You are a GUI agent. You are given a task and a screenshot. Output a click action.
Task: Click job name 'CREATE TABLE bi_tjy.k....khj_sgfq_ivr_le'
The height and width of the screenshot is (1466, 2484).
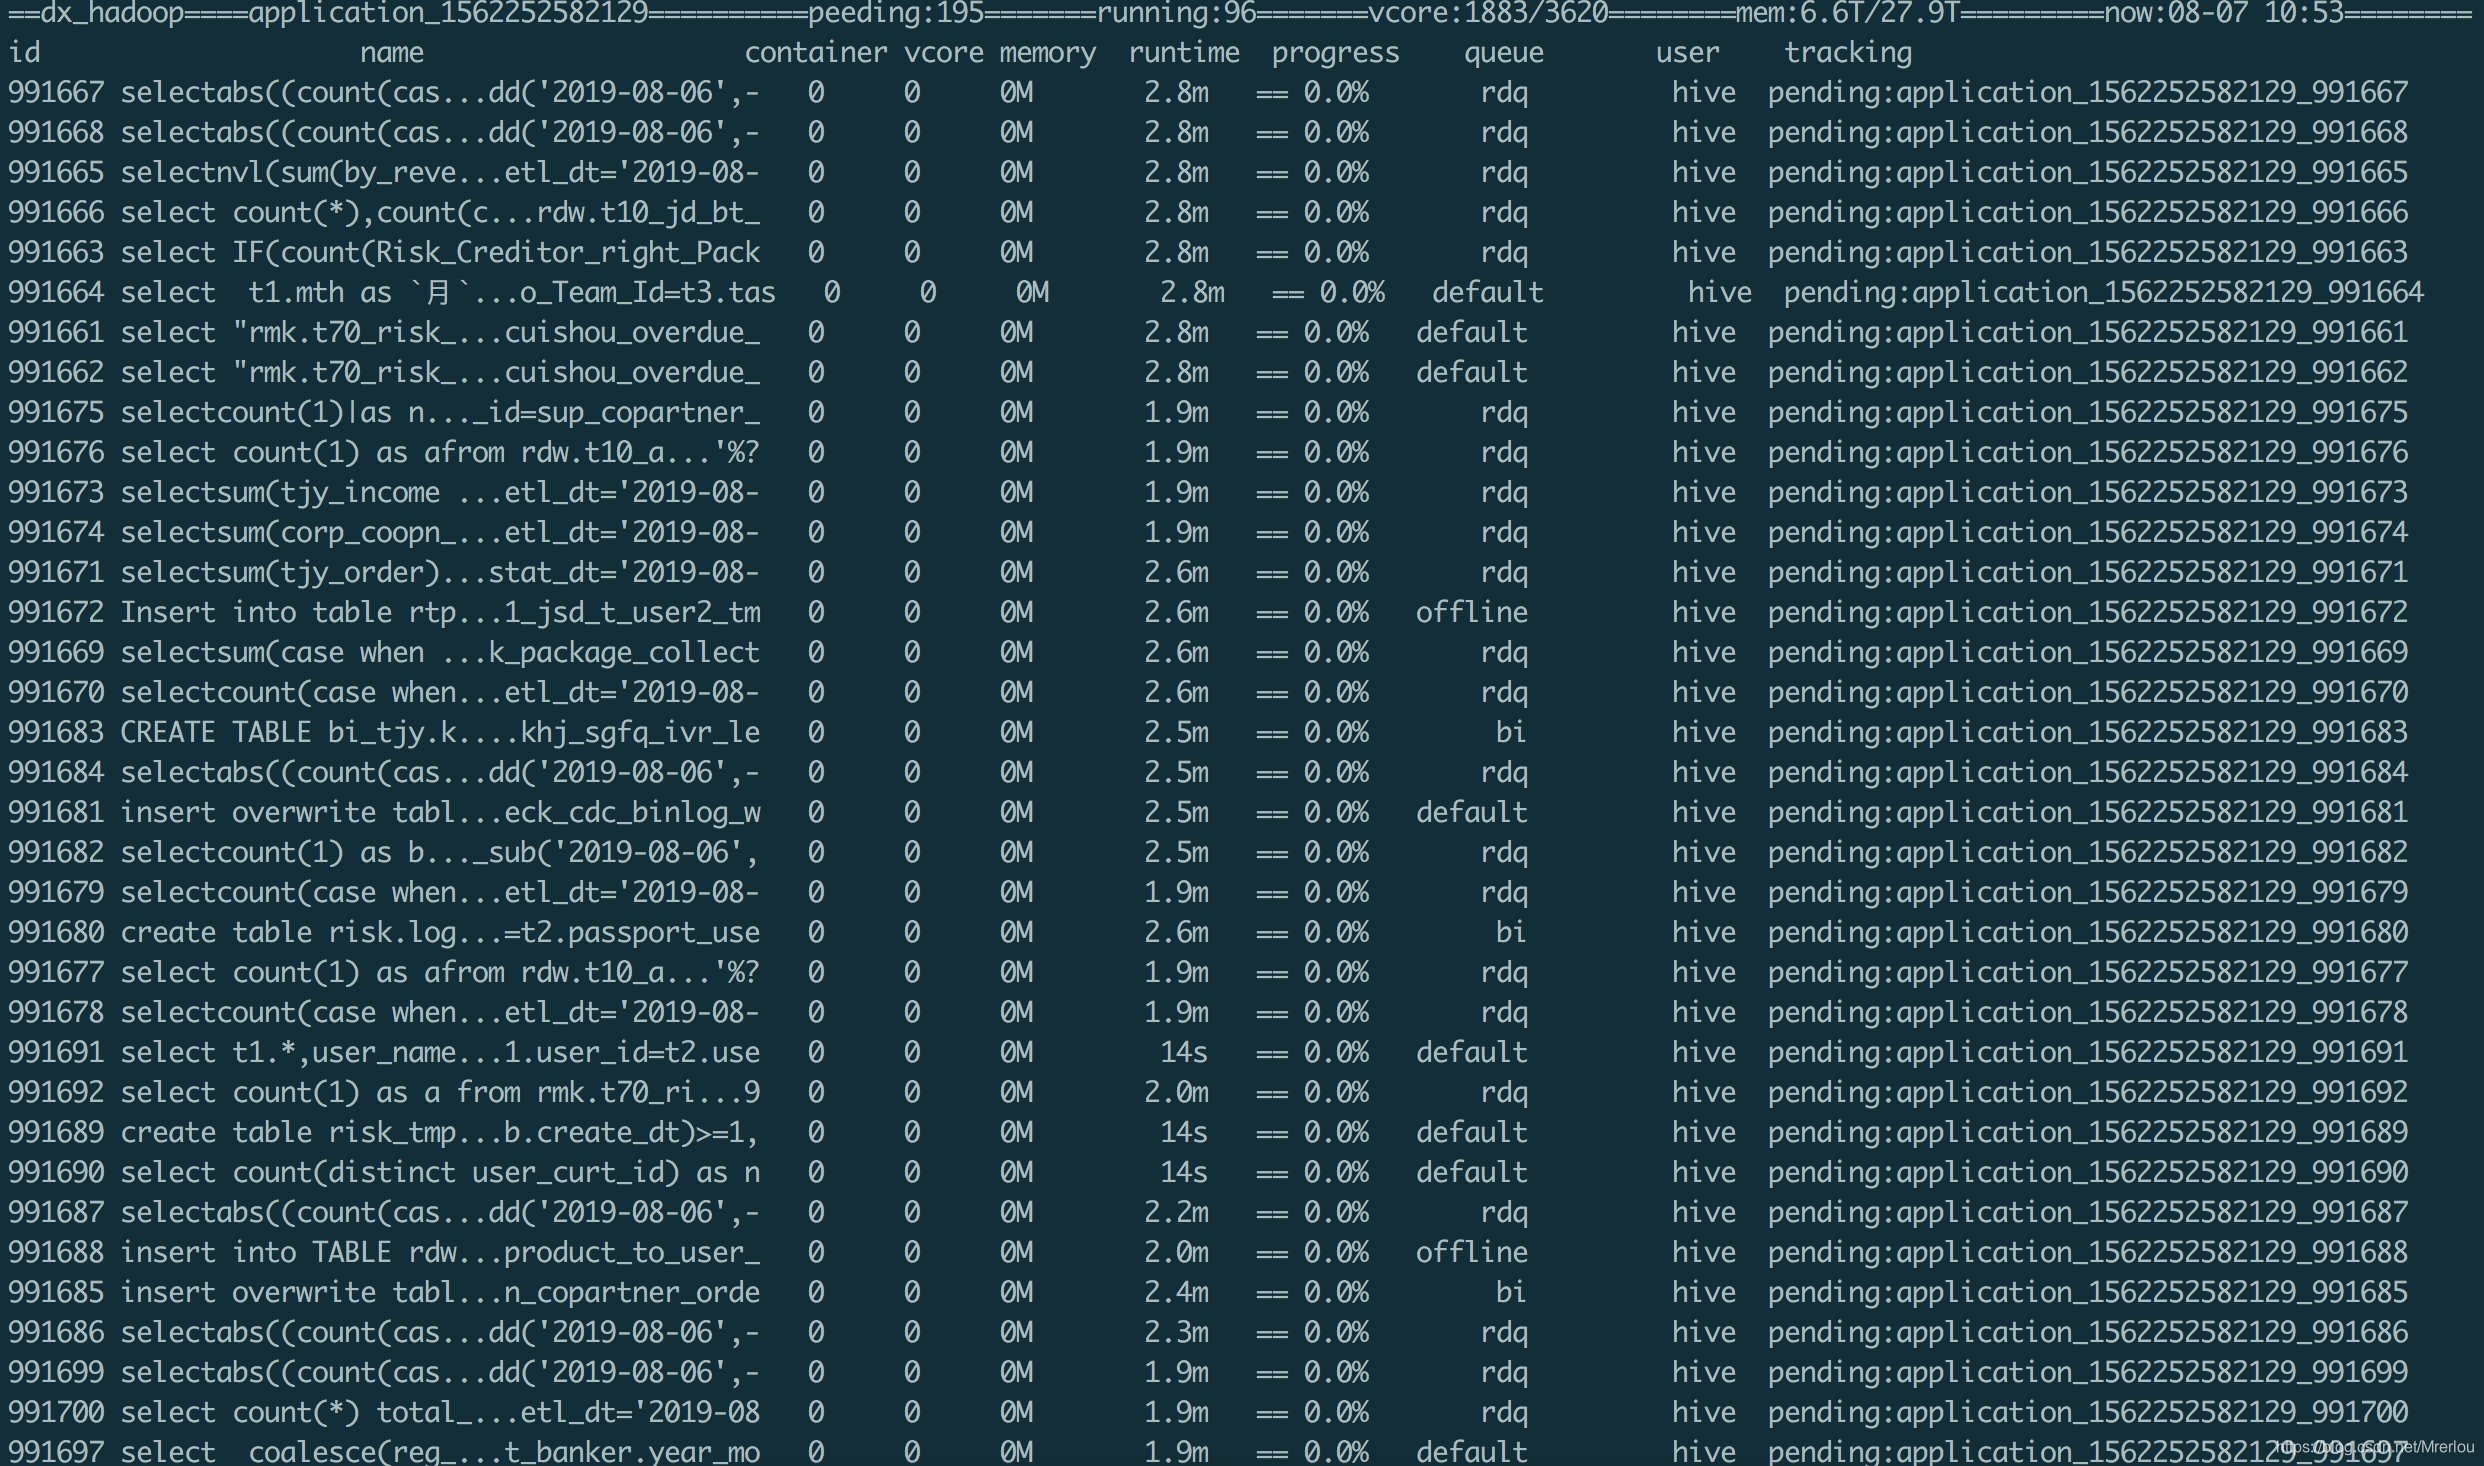pos(440,732)
